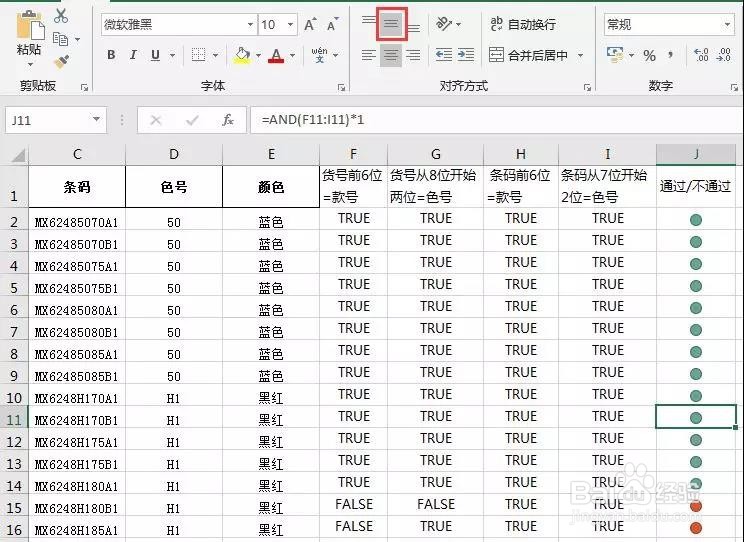744x542 pixels.
Task: Set bottom vertical alignment
Action: [x=414, y=28]
